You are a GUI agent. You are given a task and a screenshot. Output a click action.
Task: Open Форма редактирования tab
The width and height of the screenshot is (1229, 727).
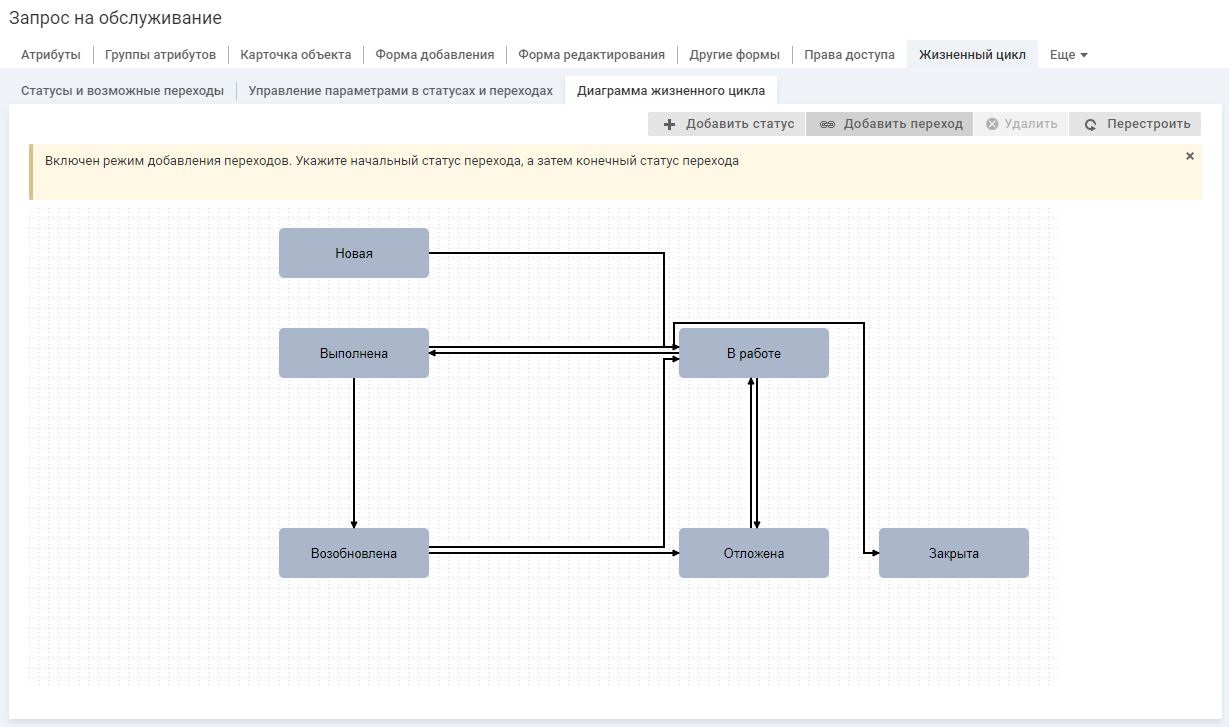pyautogui.click(x=591, y=55)
